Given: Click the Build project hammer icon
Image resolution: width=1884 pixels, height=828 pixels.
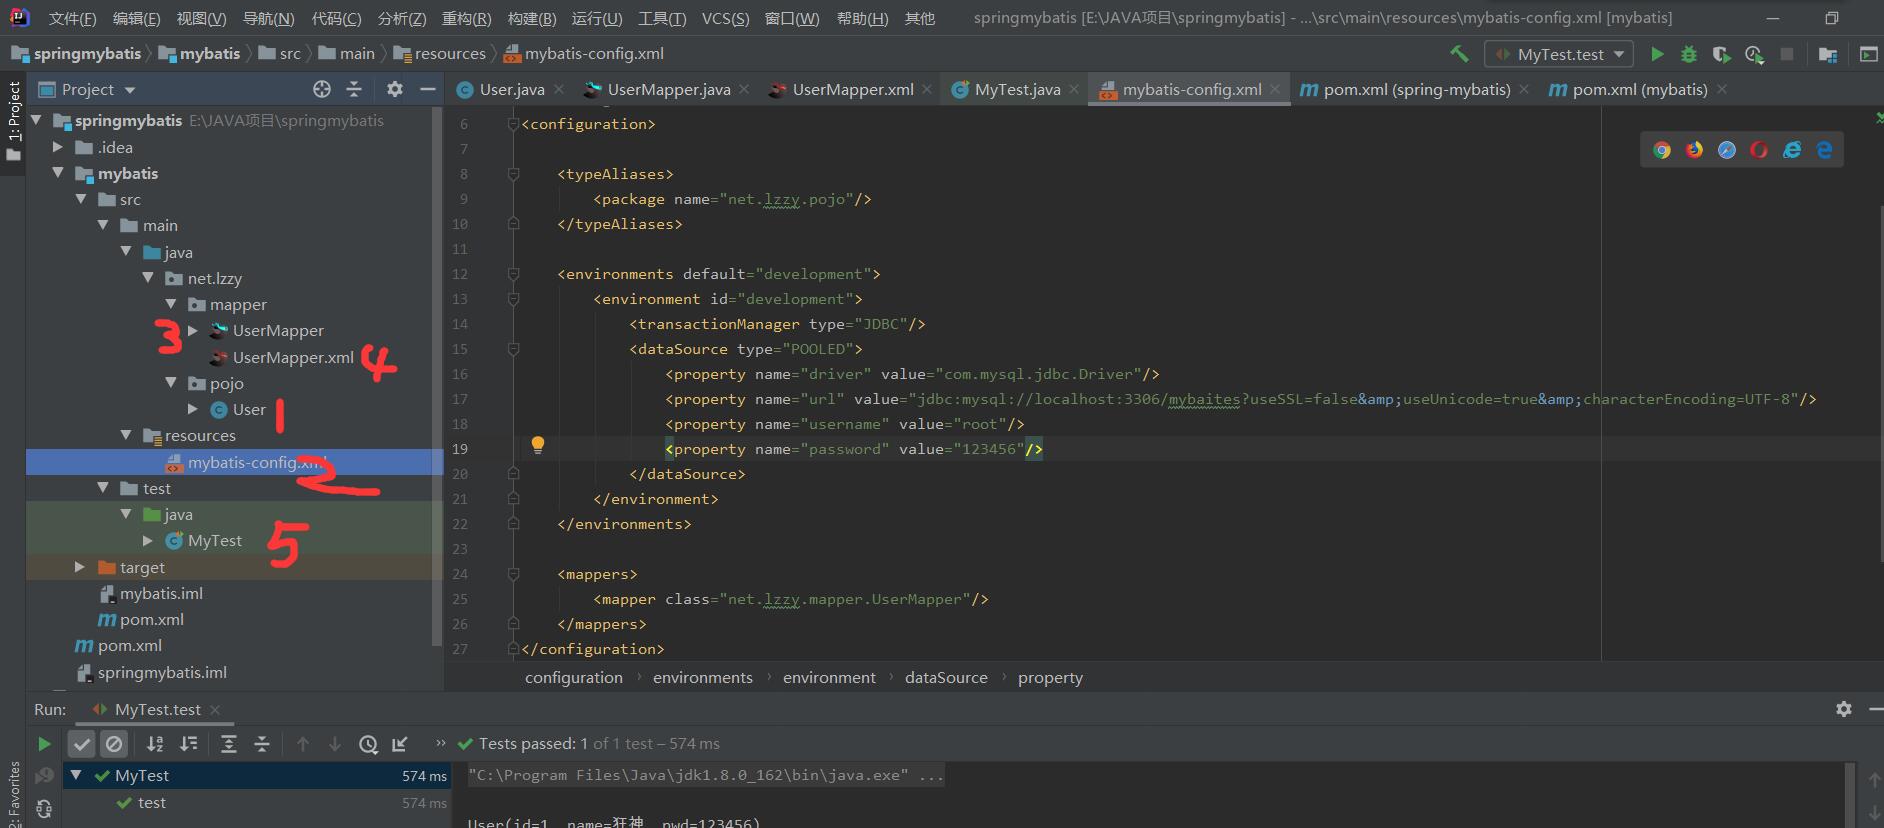Looking at the screenshot, I should point(1459,54).
